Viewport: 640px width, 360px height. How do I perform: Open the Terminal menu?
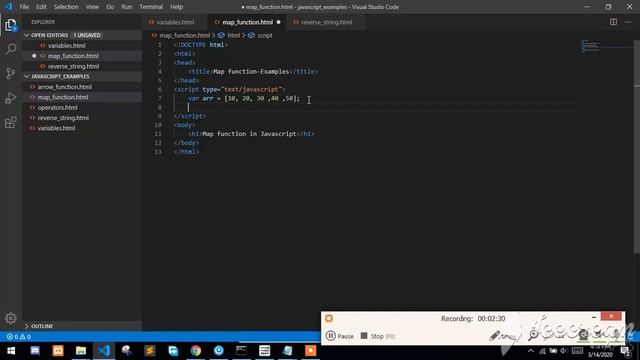151,7
